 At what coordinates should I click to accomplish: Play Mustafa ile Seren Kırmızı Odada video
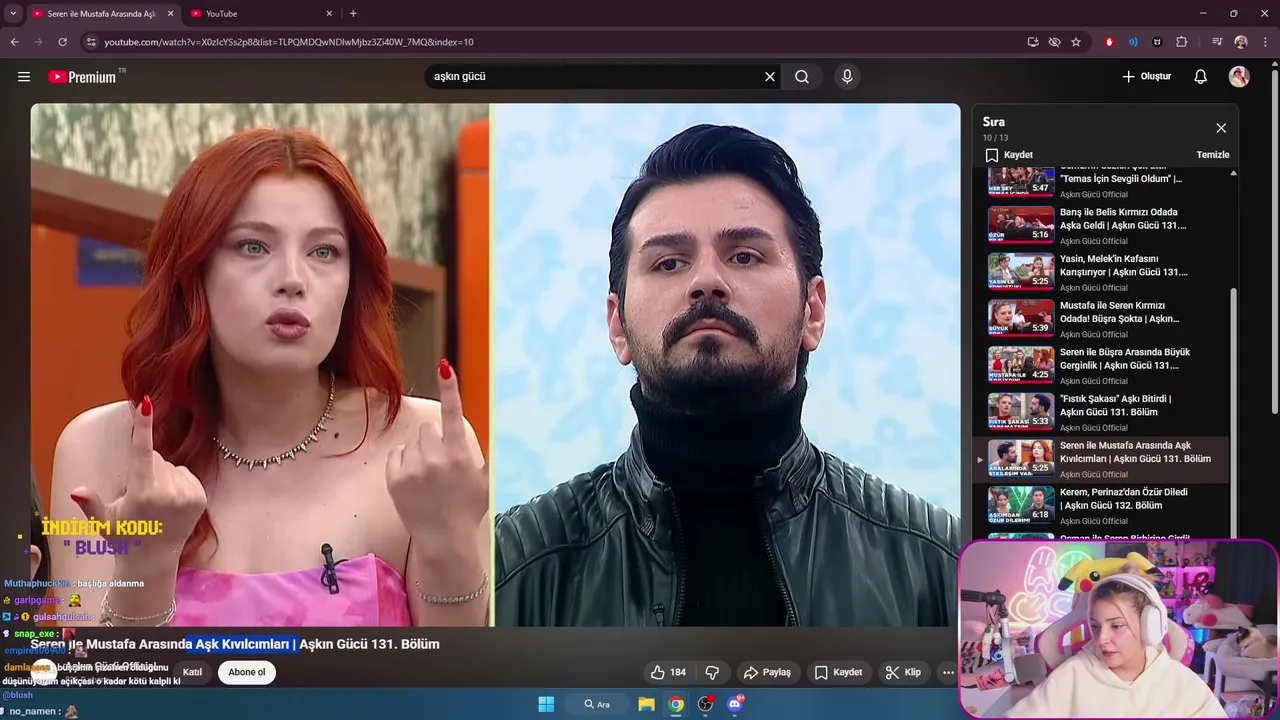click(x=1101, y=319)
